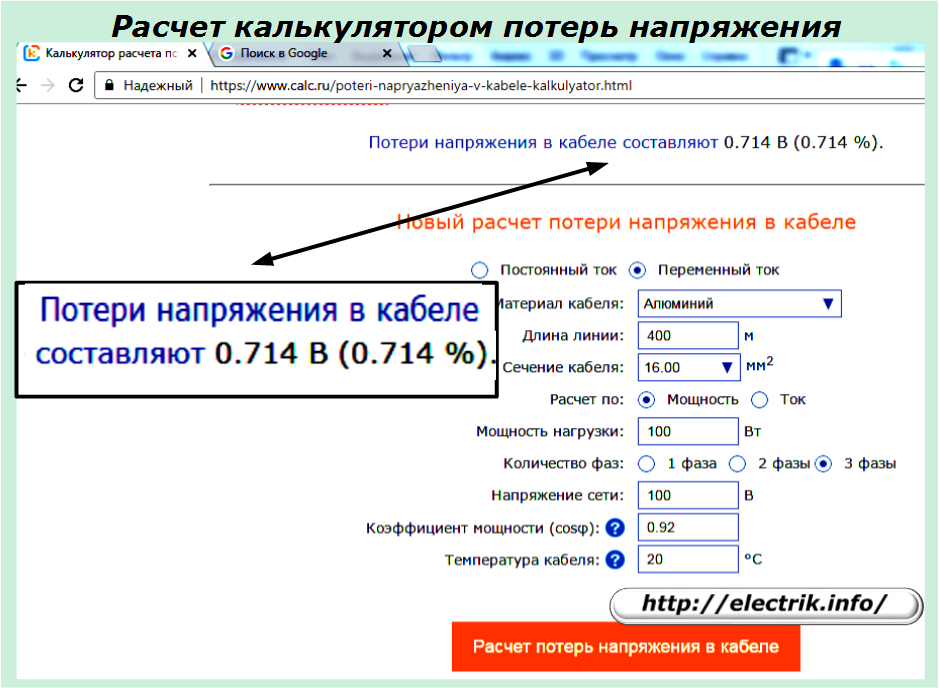The height and width of the screenshot is (688, 939).
Task: Reload the page with refresh icon
Action: tap(75, 85)
